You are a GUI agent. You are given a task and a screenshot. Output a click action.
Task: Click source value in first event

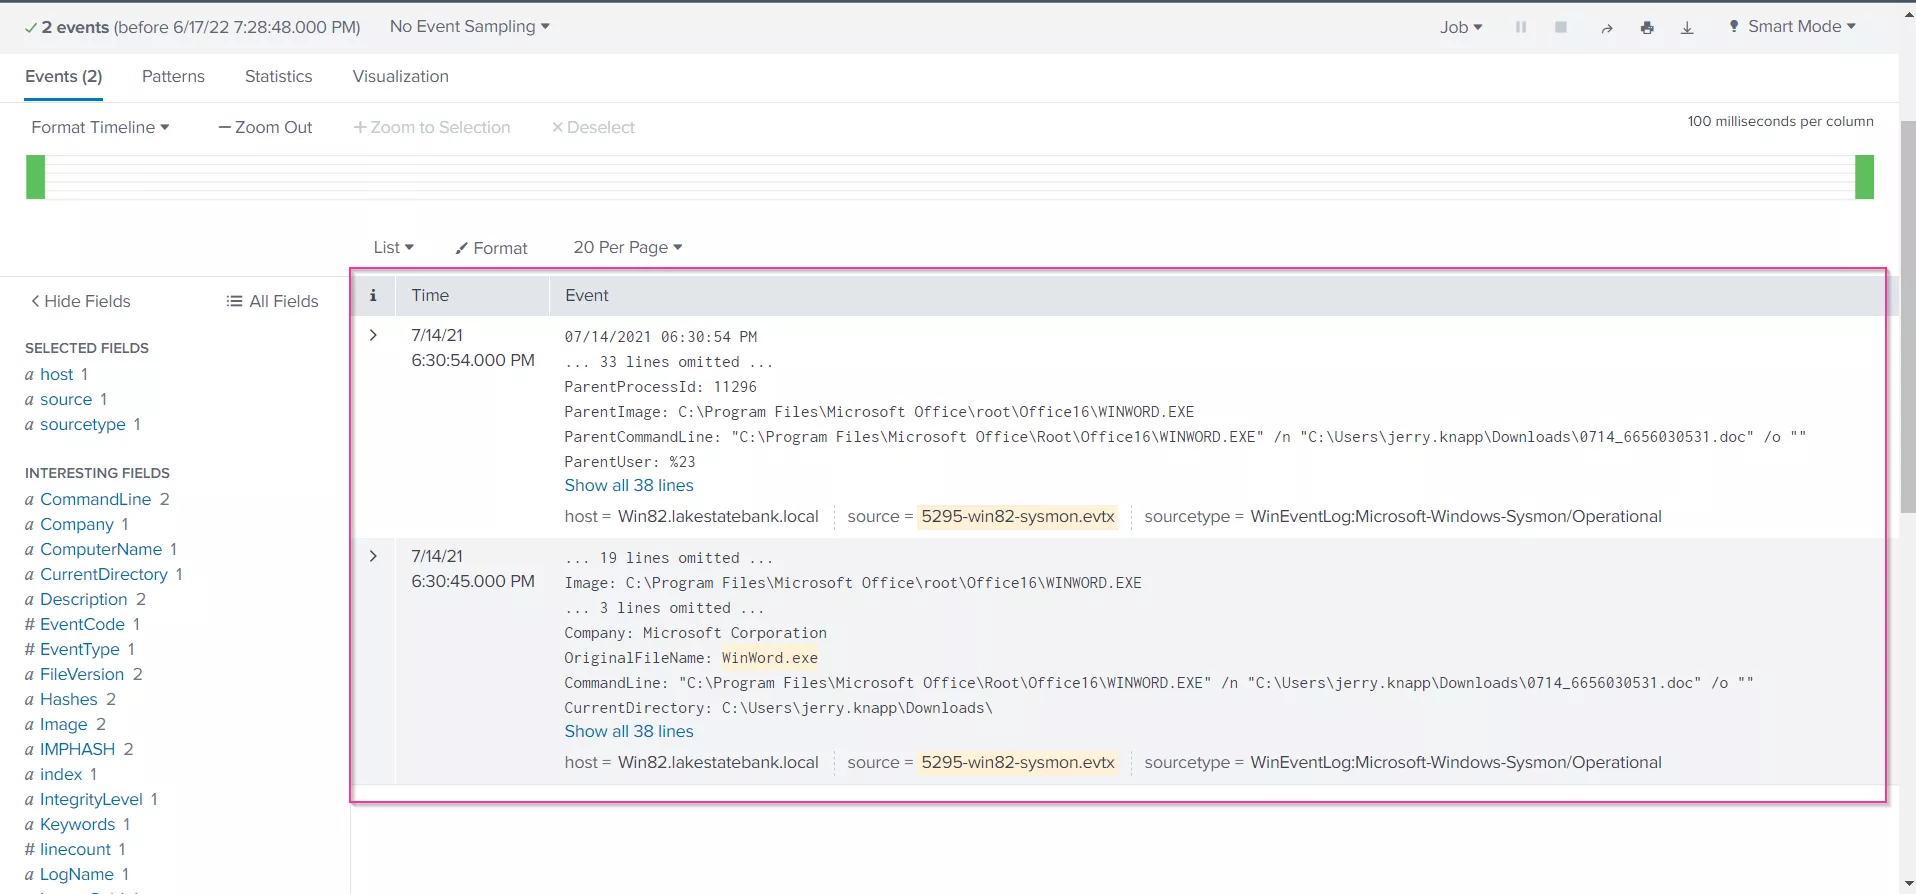(x=1018, y=516)
